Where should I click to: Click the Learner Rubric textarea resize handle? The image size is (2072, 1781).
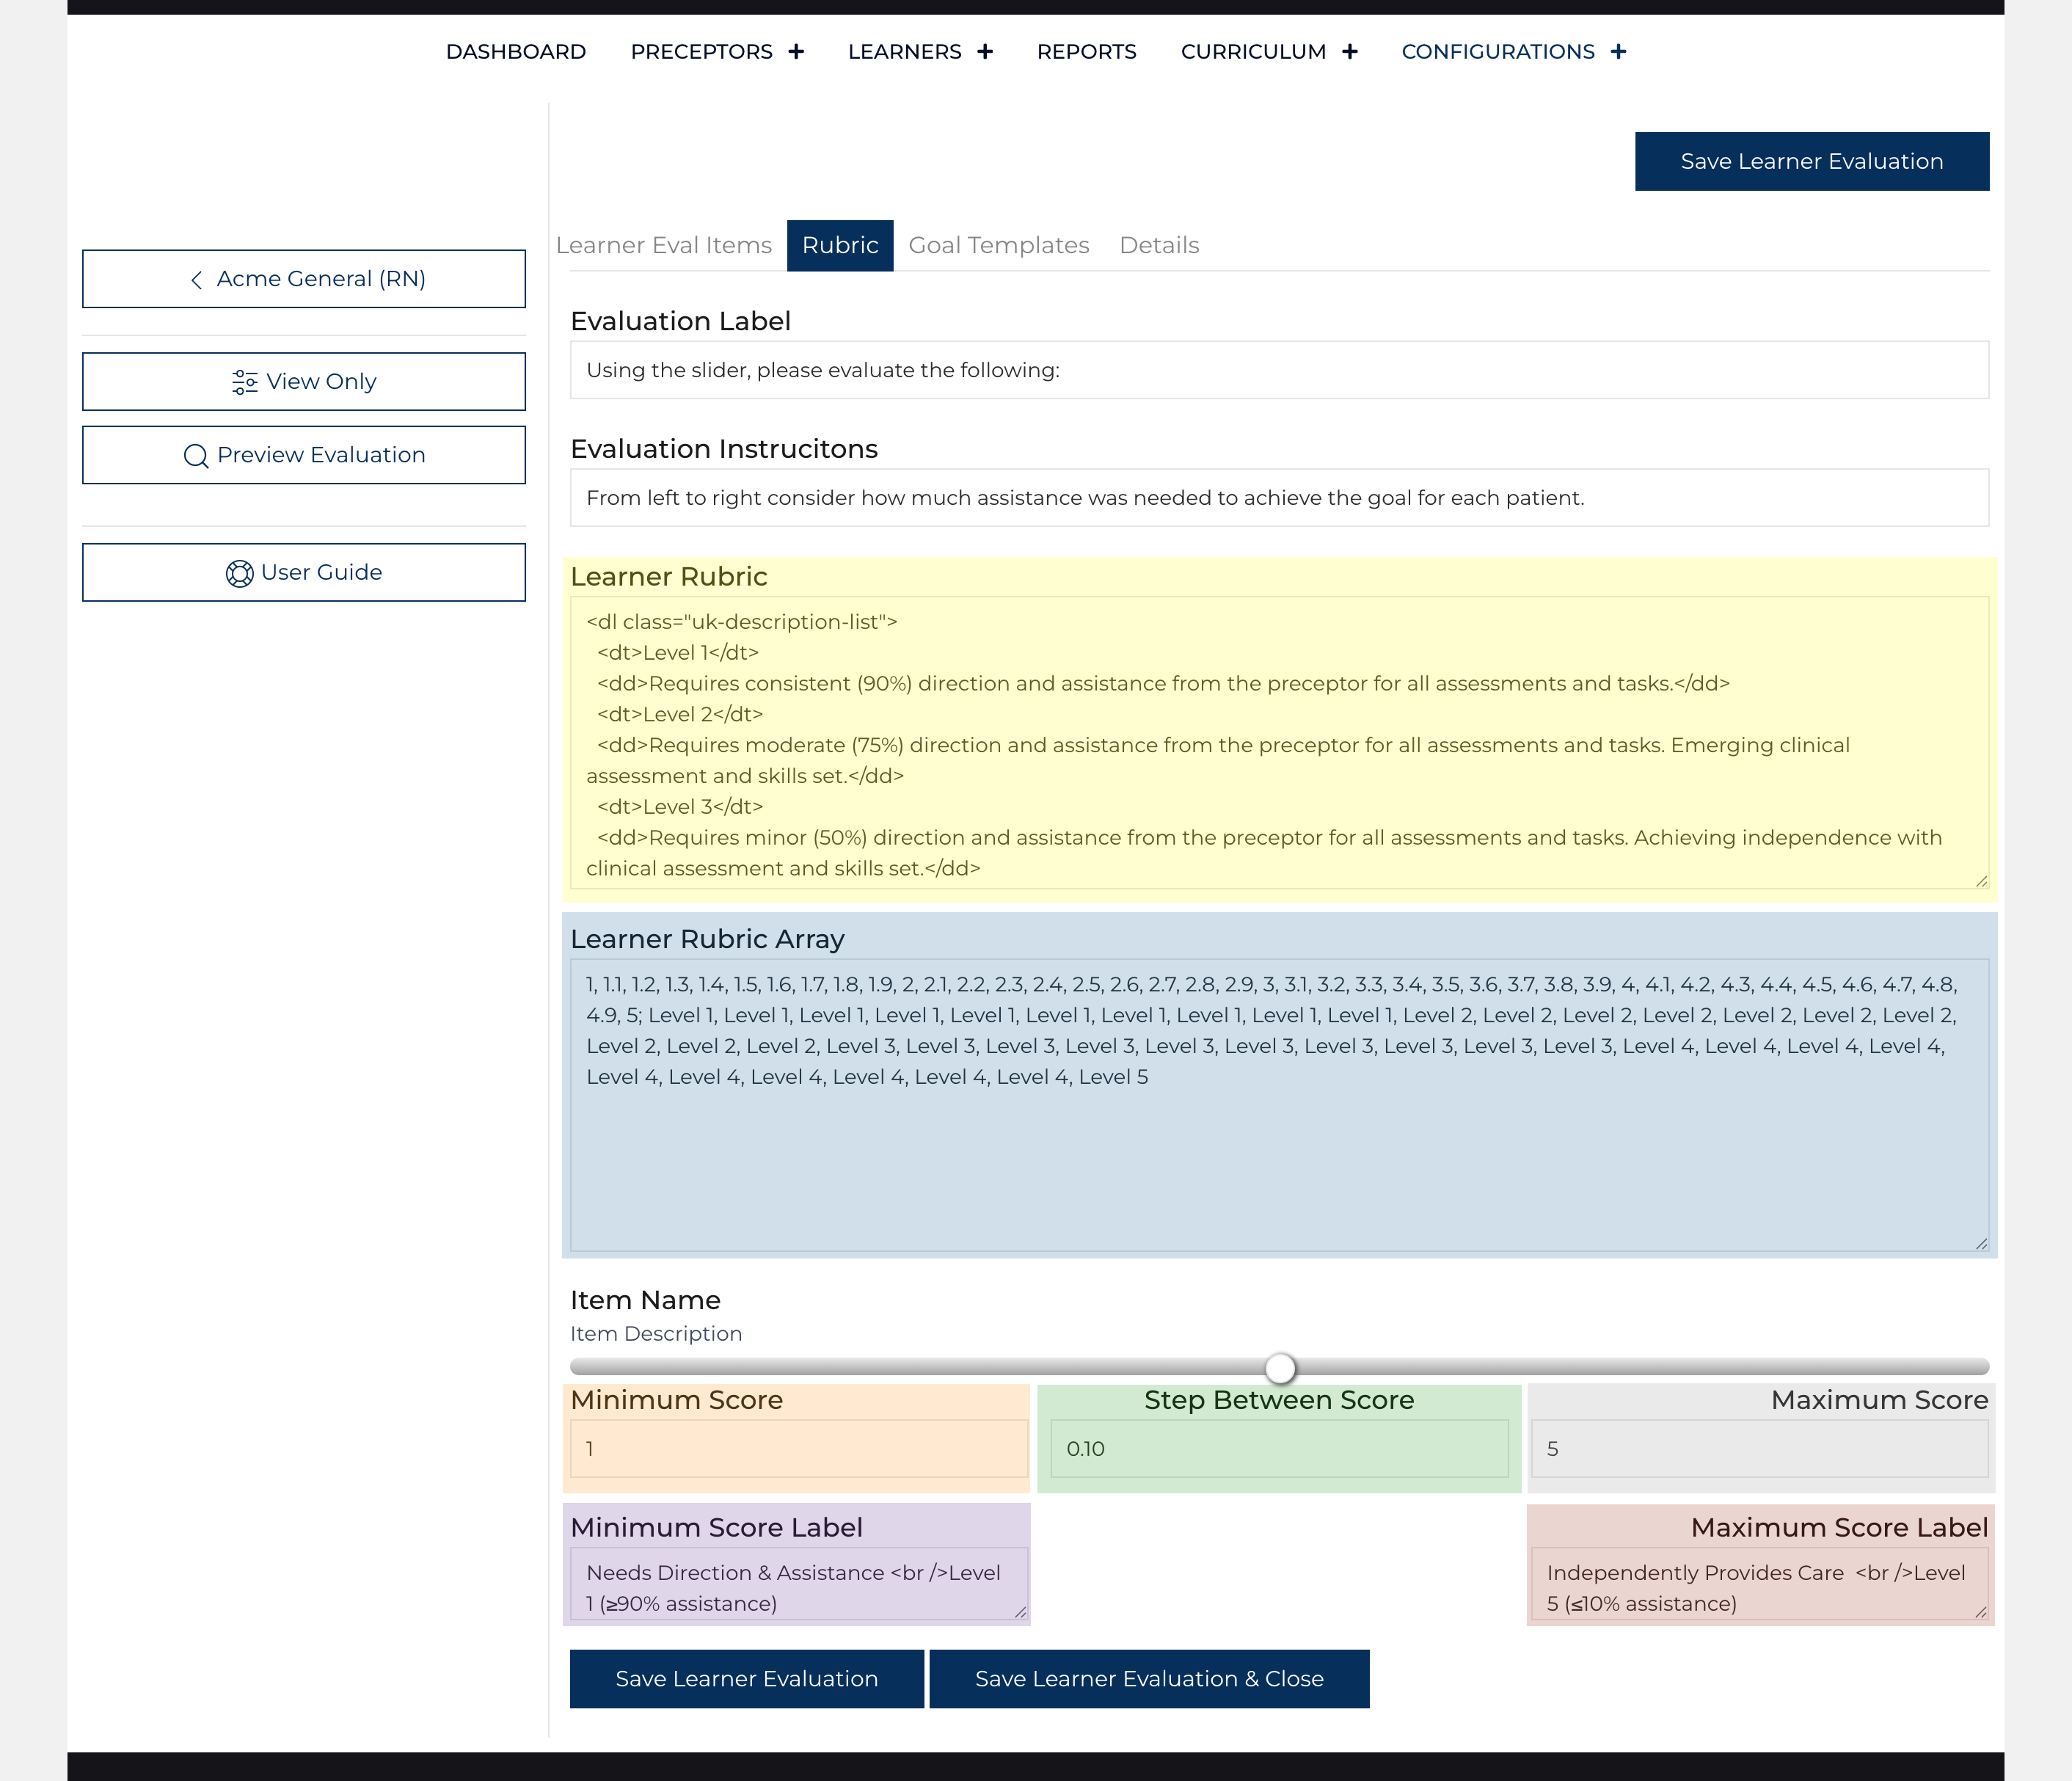click(1981, 881)
